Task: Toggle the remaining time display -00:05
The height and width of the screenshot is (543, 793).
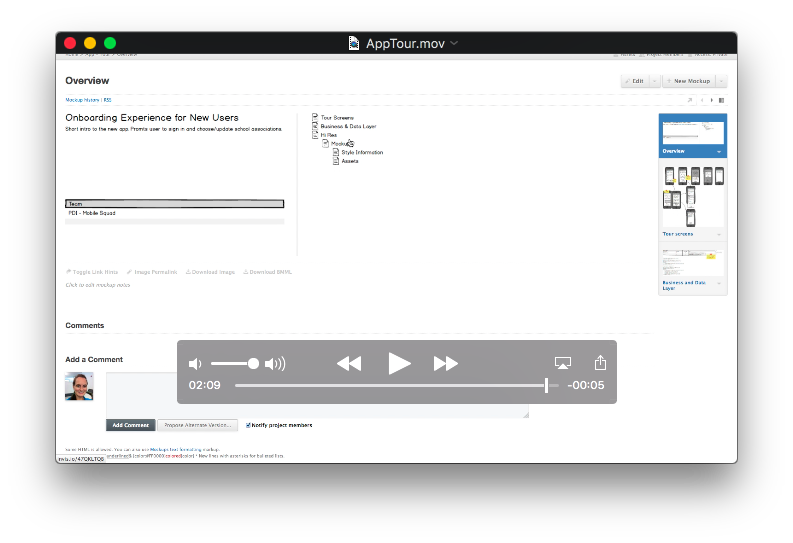Action: [x=586, y=385]
